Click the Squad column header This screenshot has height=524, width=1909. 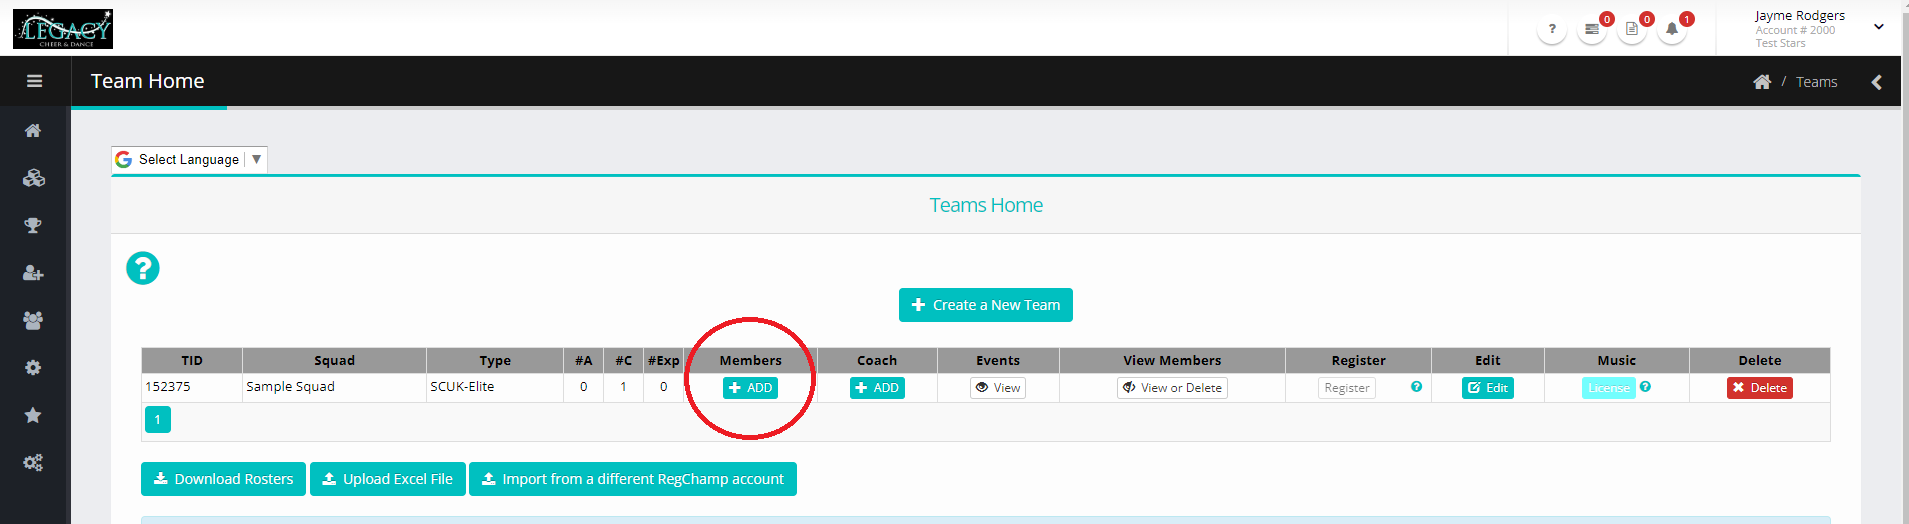(x=334, y=360)
